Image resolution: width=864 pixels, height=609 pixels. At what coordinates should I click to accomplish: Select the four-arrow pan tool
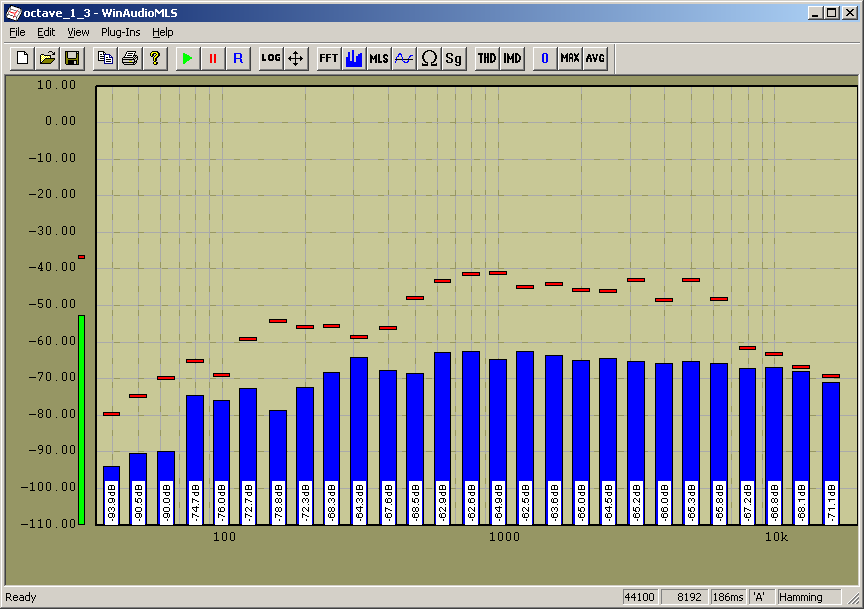coord(296,58)
